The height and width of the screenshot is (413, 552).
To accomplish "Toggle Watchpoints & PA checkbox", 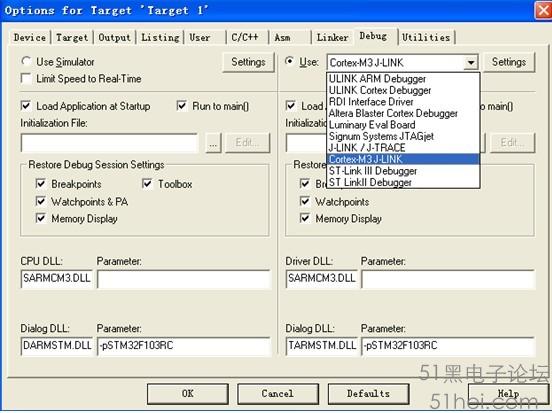I will (41, 201).
